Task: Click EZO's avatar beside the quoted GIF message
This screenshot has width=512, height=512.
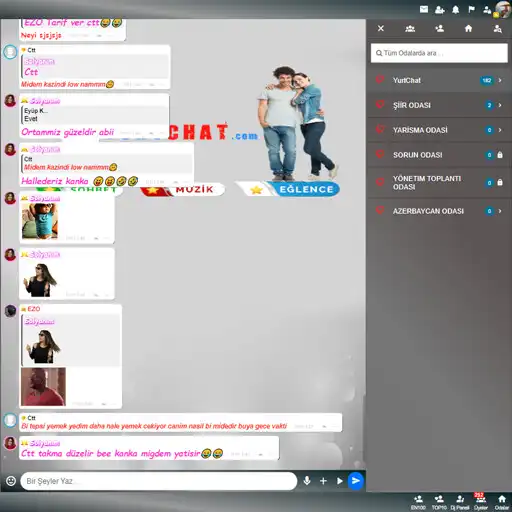Action: tap(10, 311)
